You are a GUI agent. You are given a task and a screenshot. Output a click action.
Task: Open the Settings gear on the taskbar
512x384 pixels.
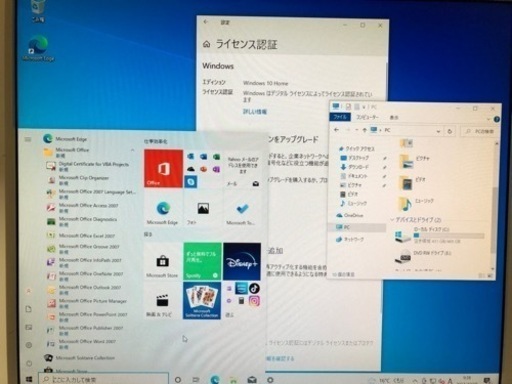tap(270, 380)
